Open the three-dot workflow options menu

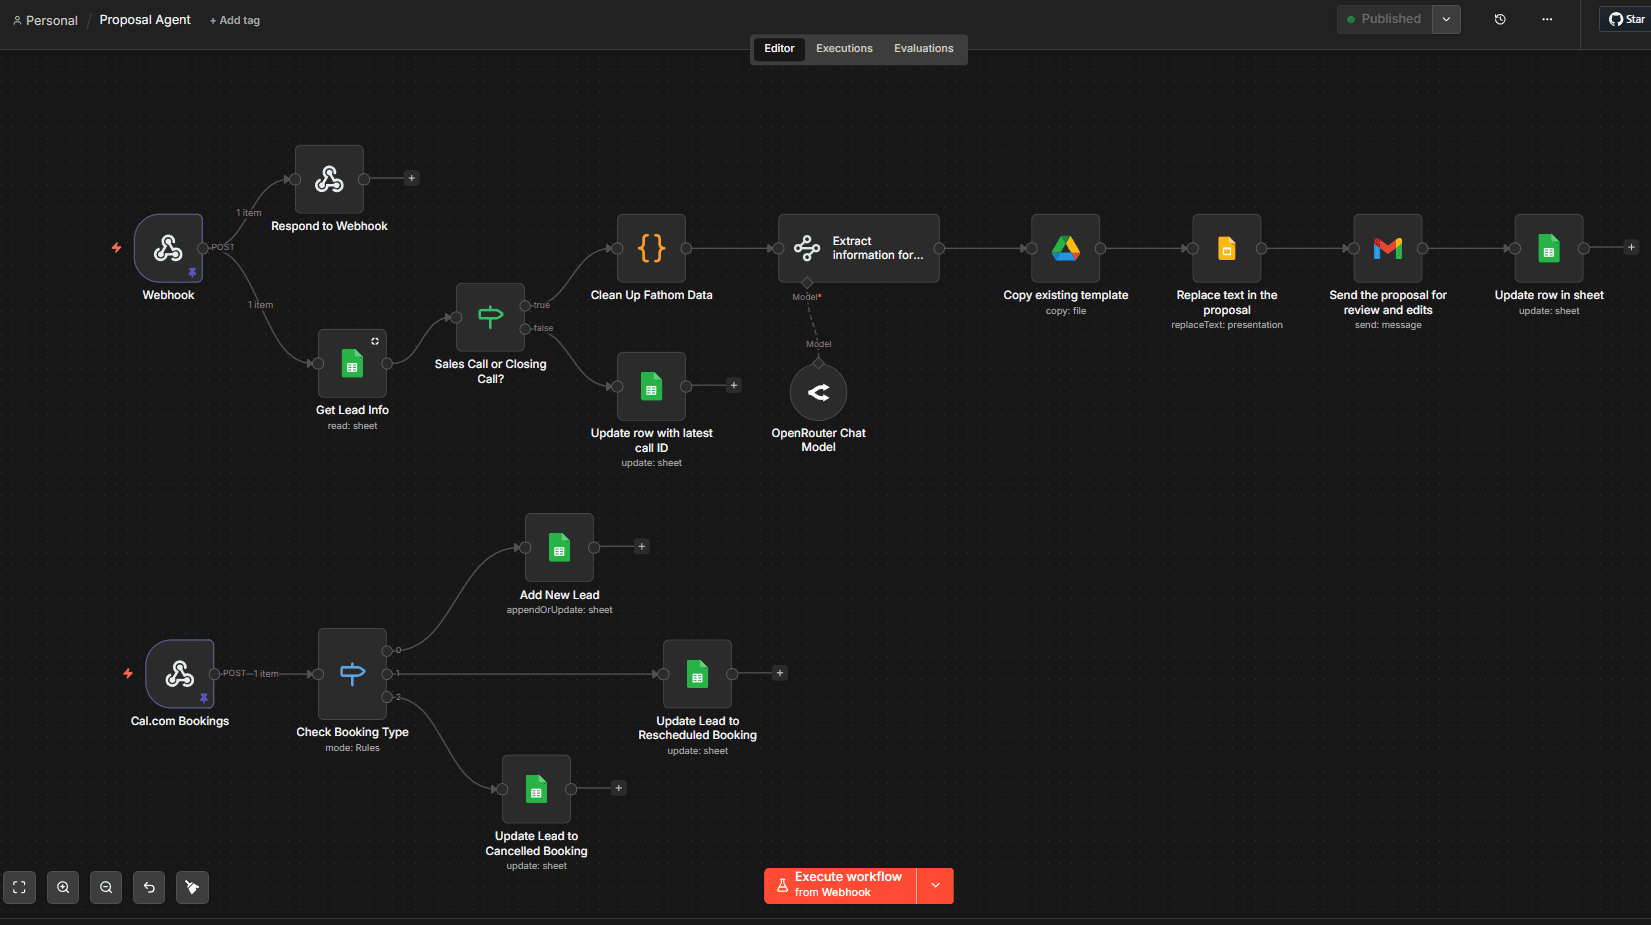(1547, 19)
